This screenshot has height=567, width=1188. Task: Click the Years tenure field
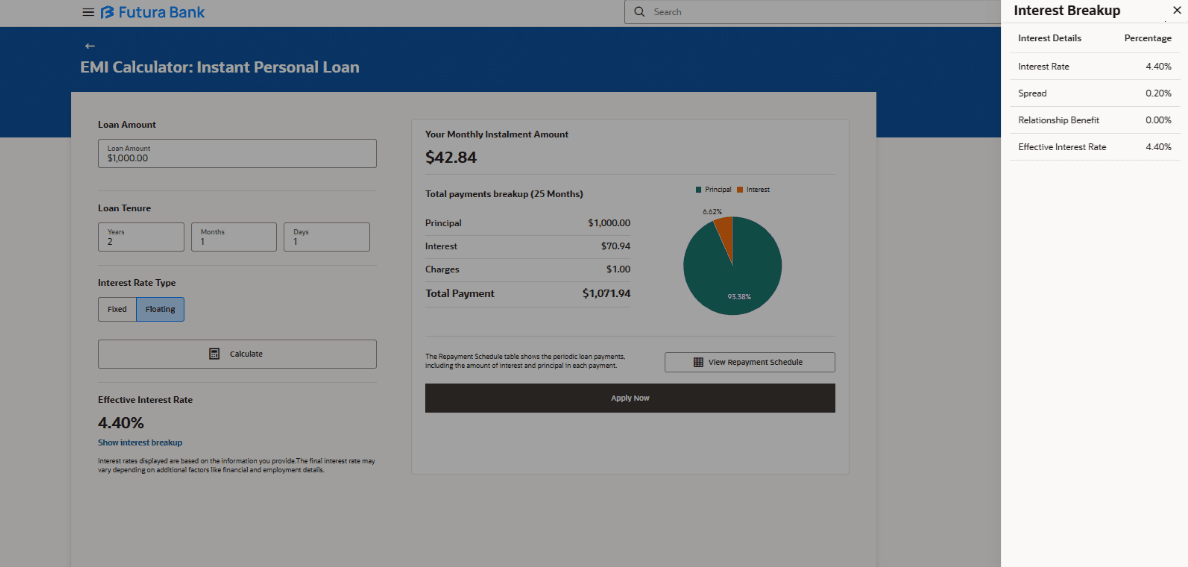tap(141, 237)
